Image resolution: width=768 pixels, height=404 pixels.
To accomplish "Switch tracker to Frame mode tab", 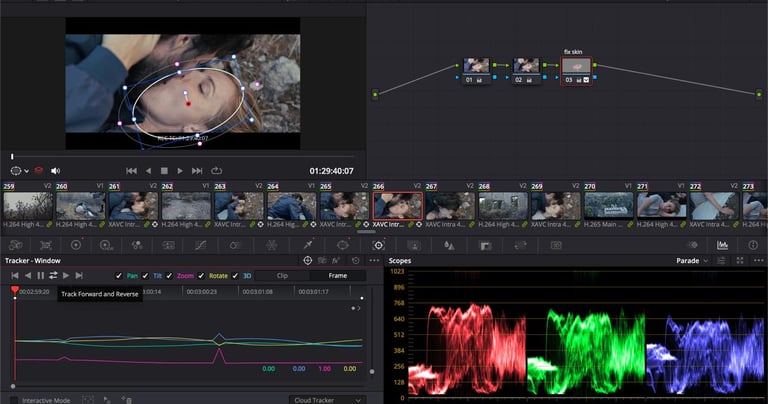I will (337, 275).
